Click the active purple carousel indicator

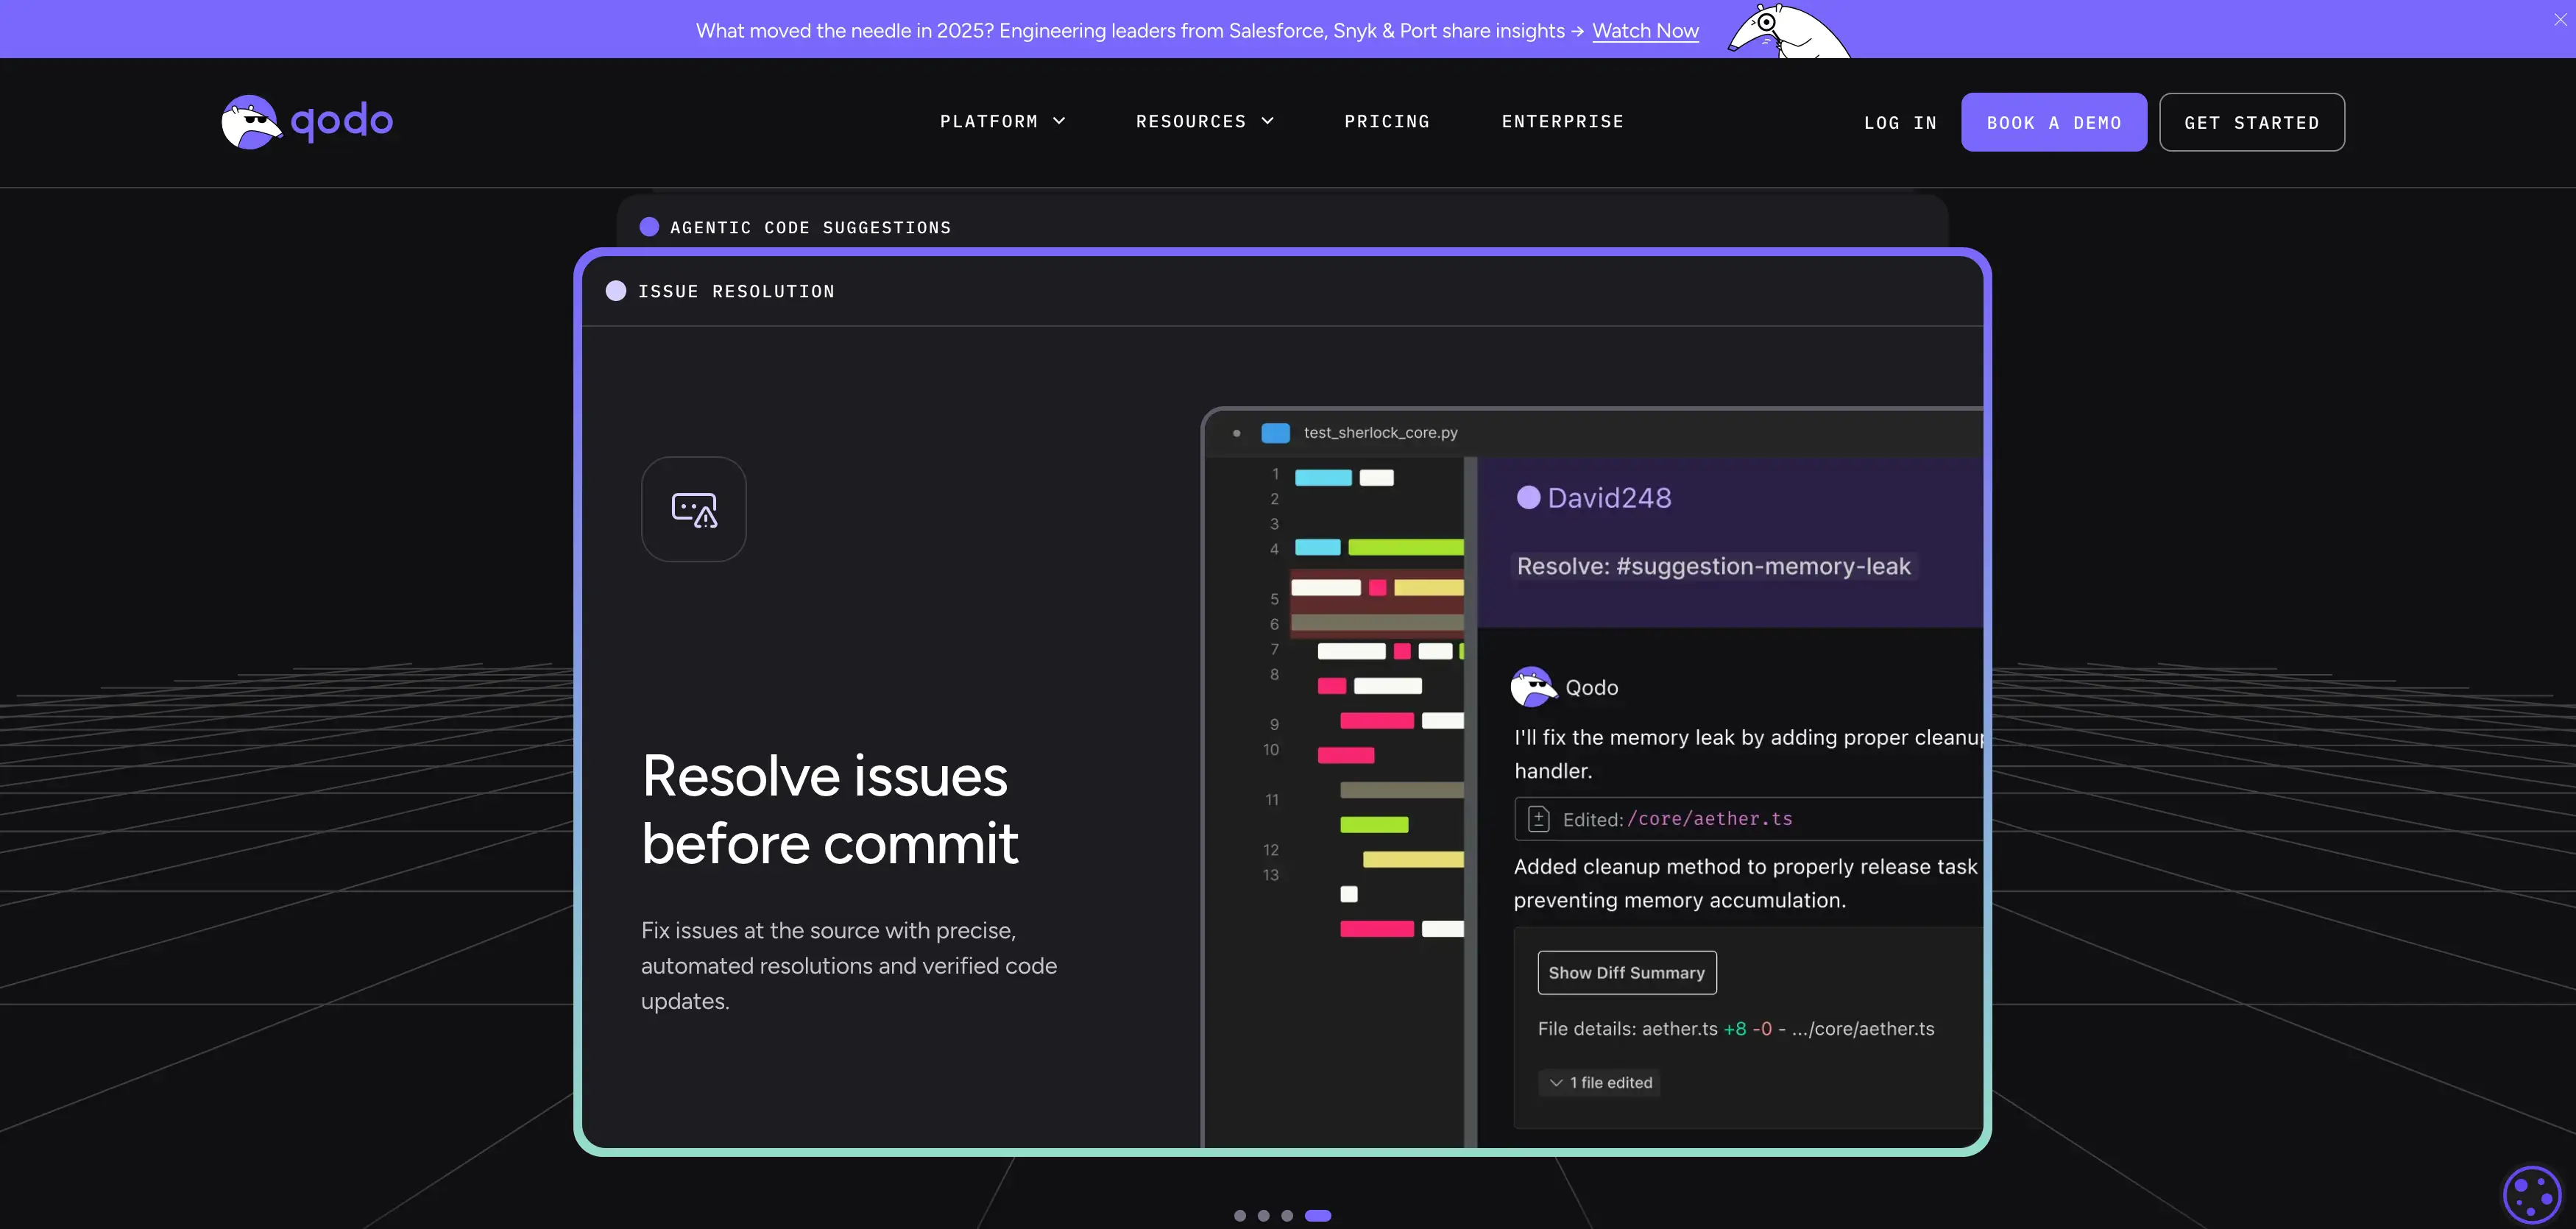(1318, 1216)
